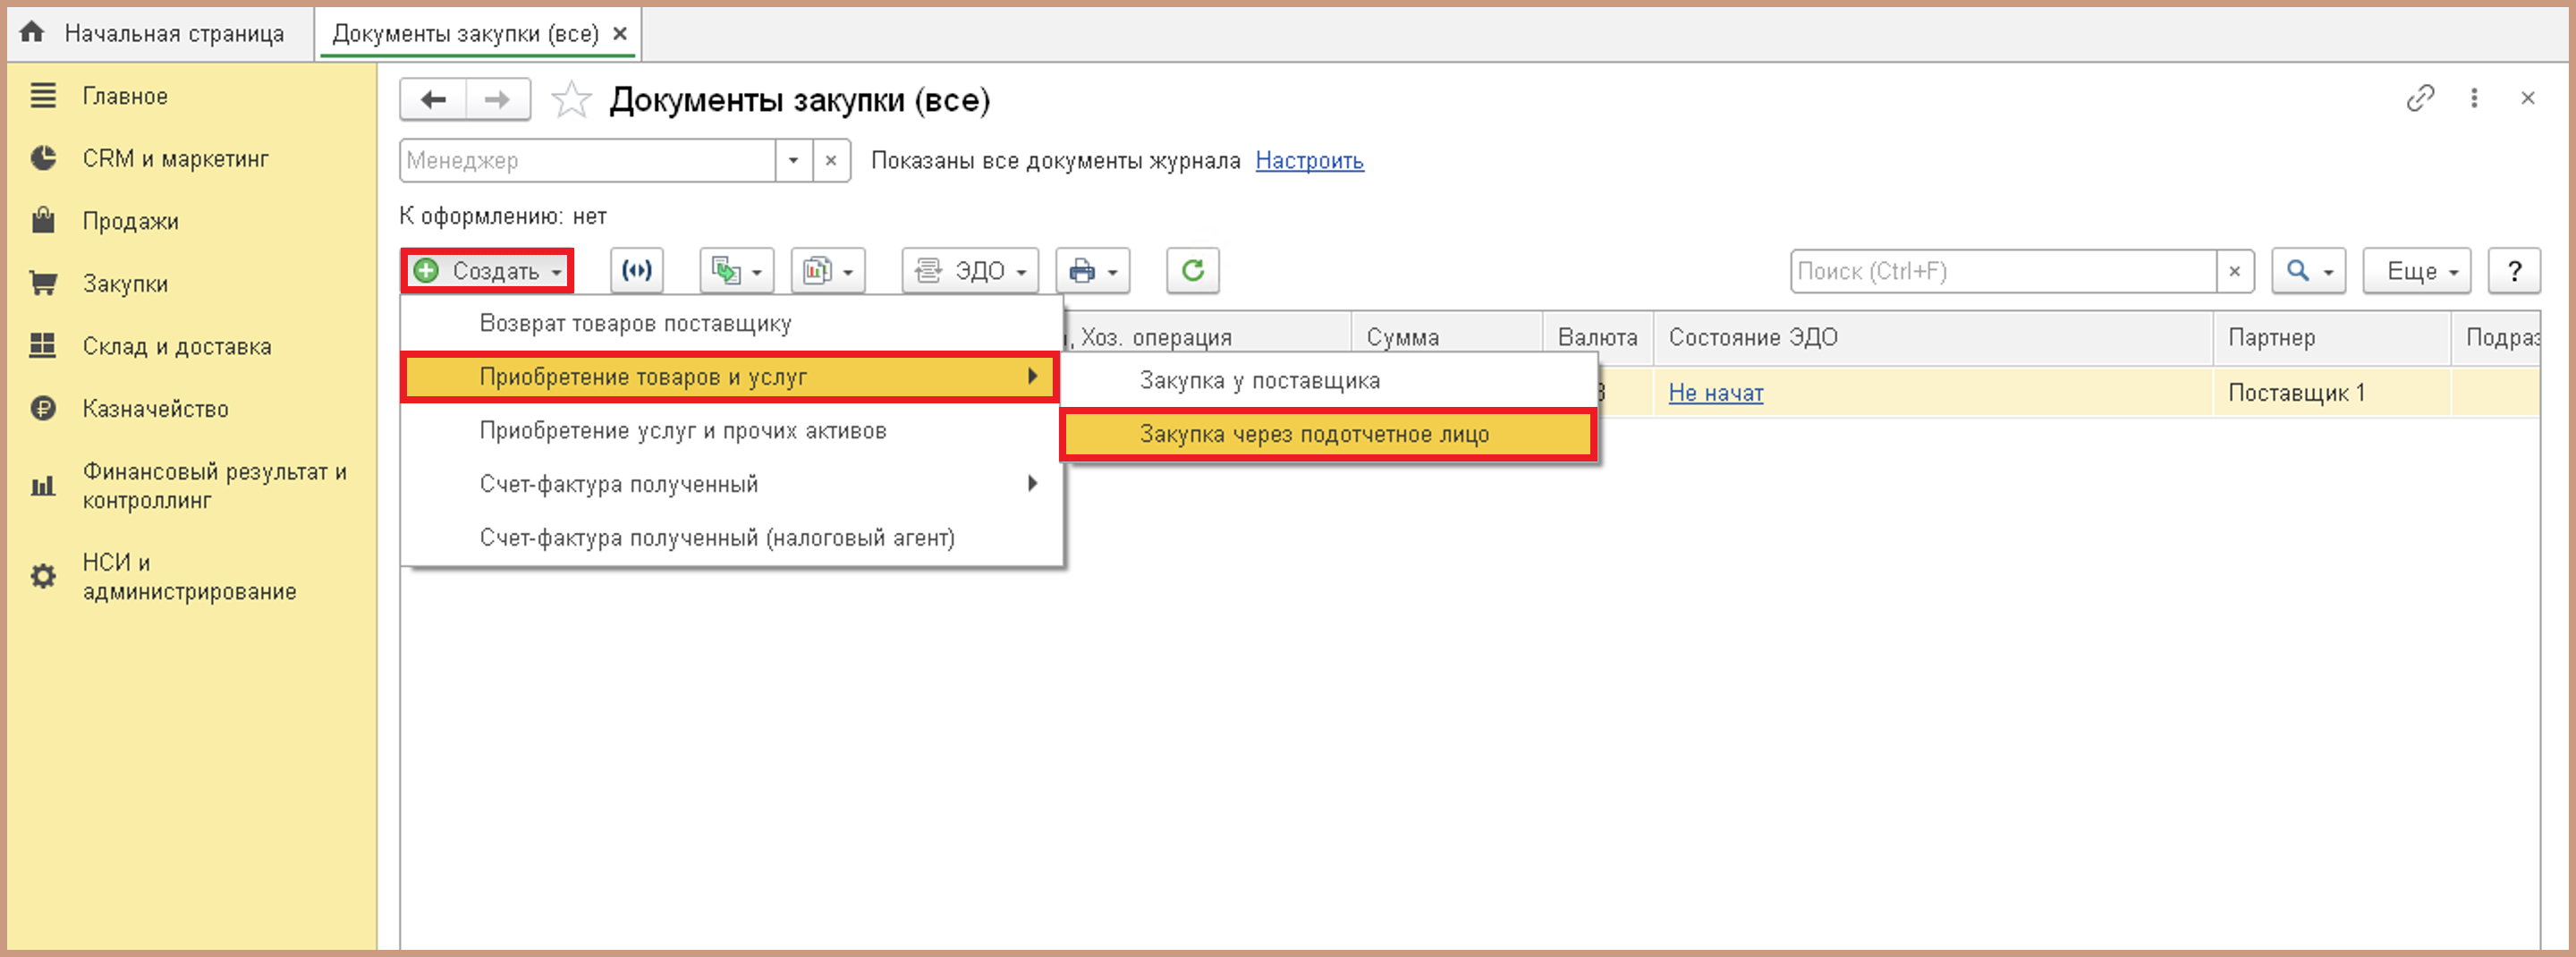Sort by the Валюта column header
The width and height of the screenshot is (2576, 957).
(x=1597, y=338)
